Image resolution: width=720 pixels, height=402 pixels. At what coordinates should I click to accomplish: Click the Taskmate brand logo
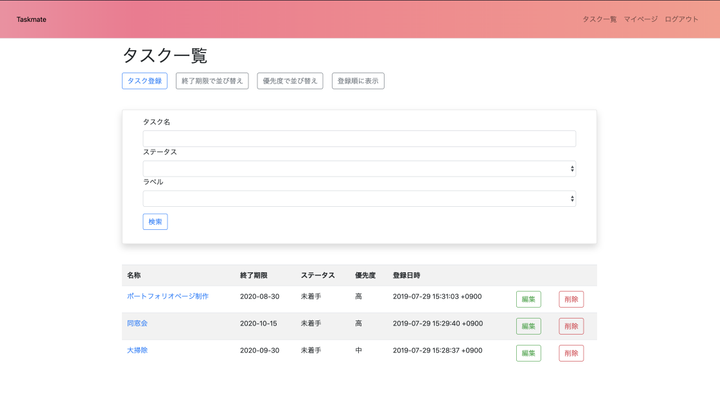[x=31, y=19]
